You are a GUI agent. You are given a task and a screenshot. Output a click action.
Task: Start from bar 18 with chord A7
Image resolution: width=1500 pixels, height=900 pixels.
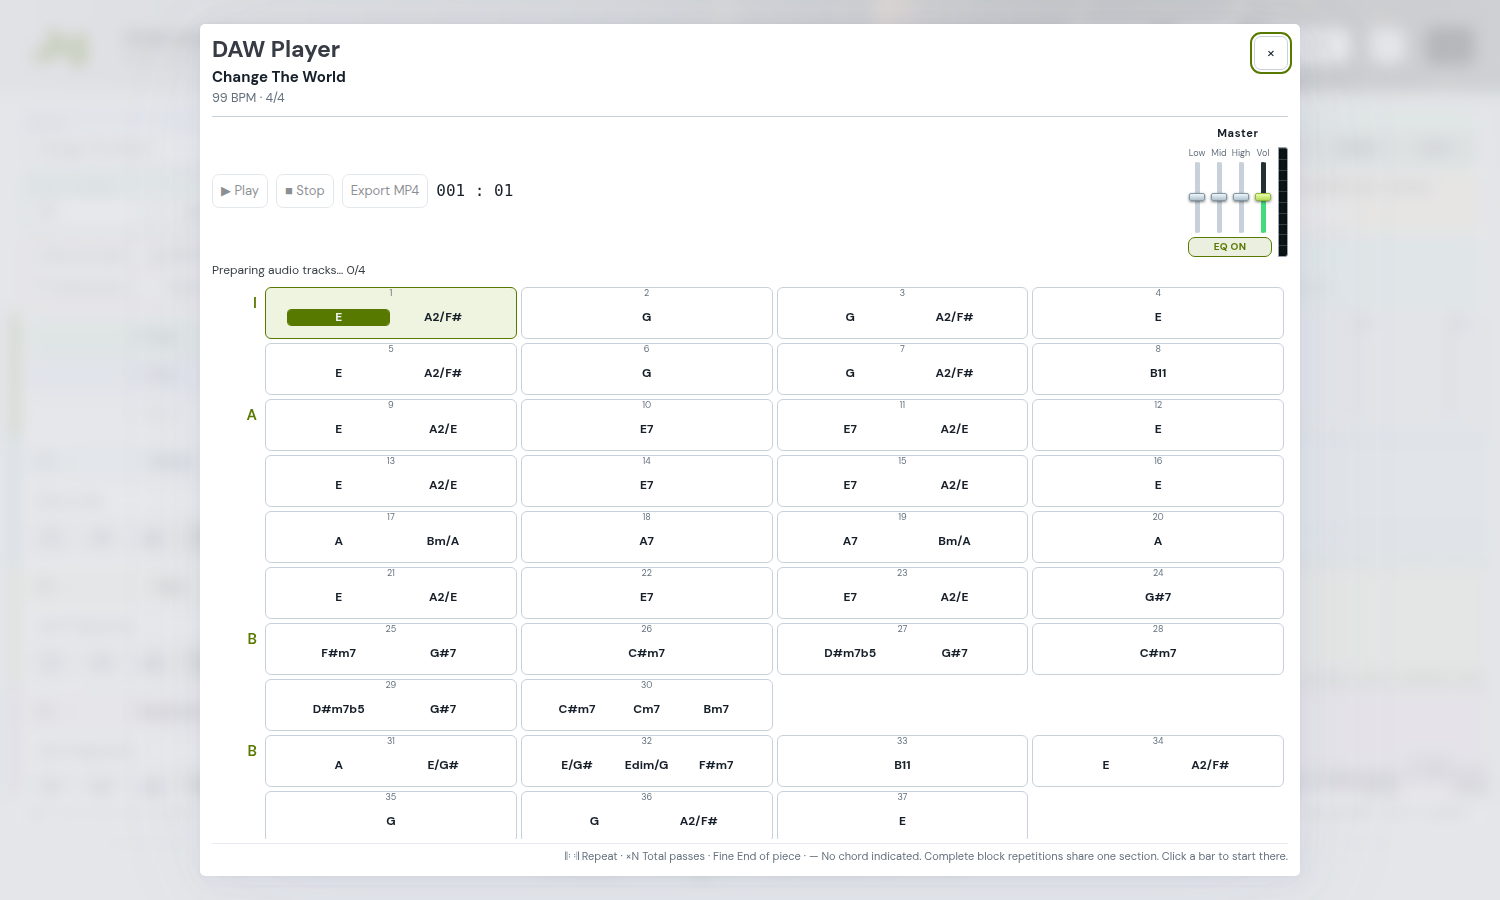[647, 537]
